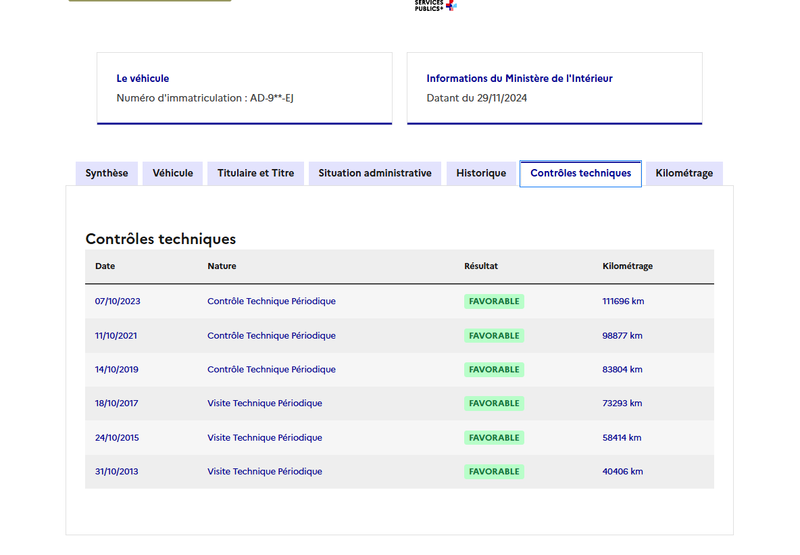Viewport: 800px width, 555px height.
Task: Click the Kilométrage column header in the table
Action: click(628, 266)
